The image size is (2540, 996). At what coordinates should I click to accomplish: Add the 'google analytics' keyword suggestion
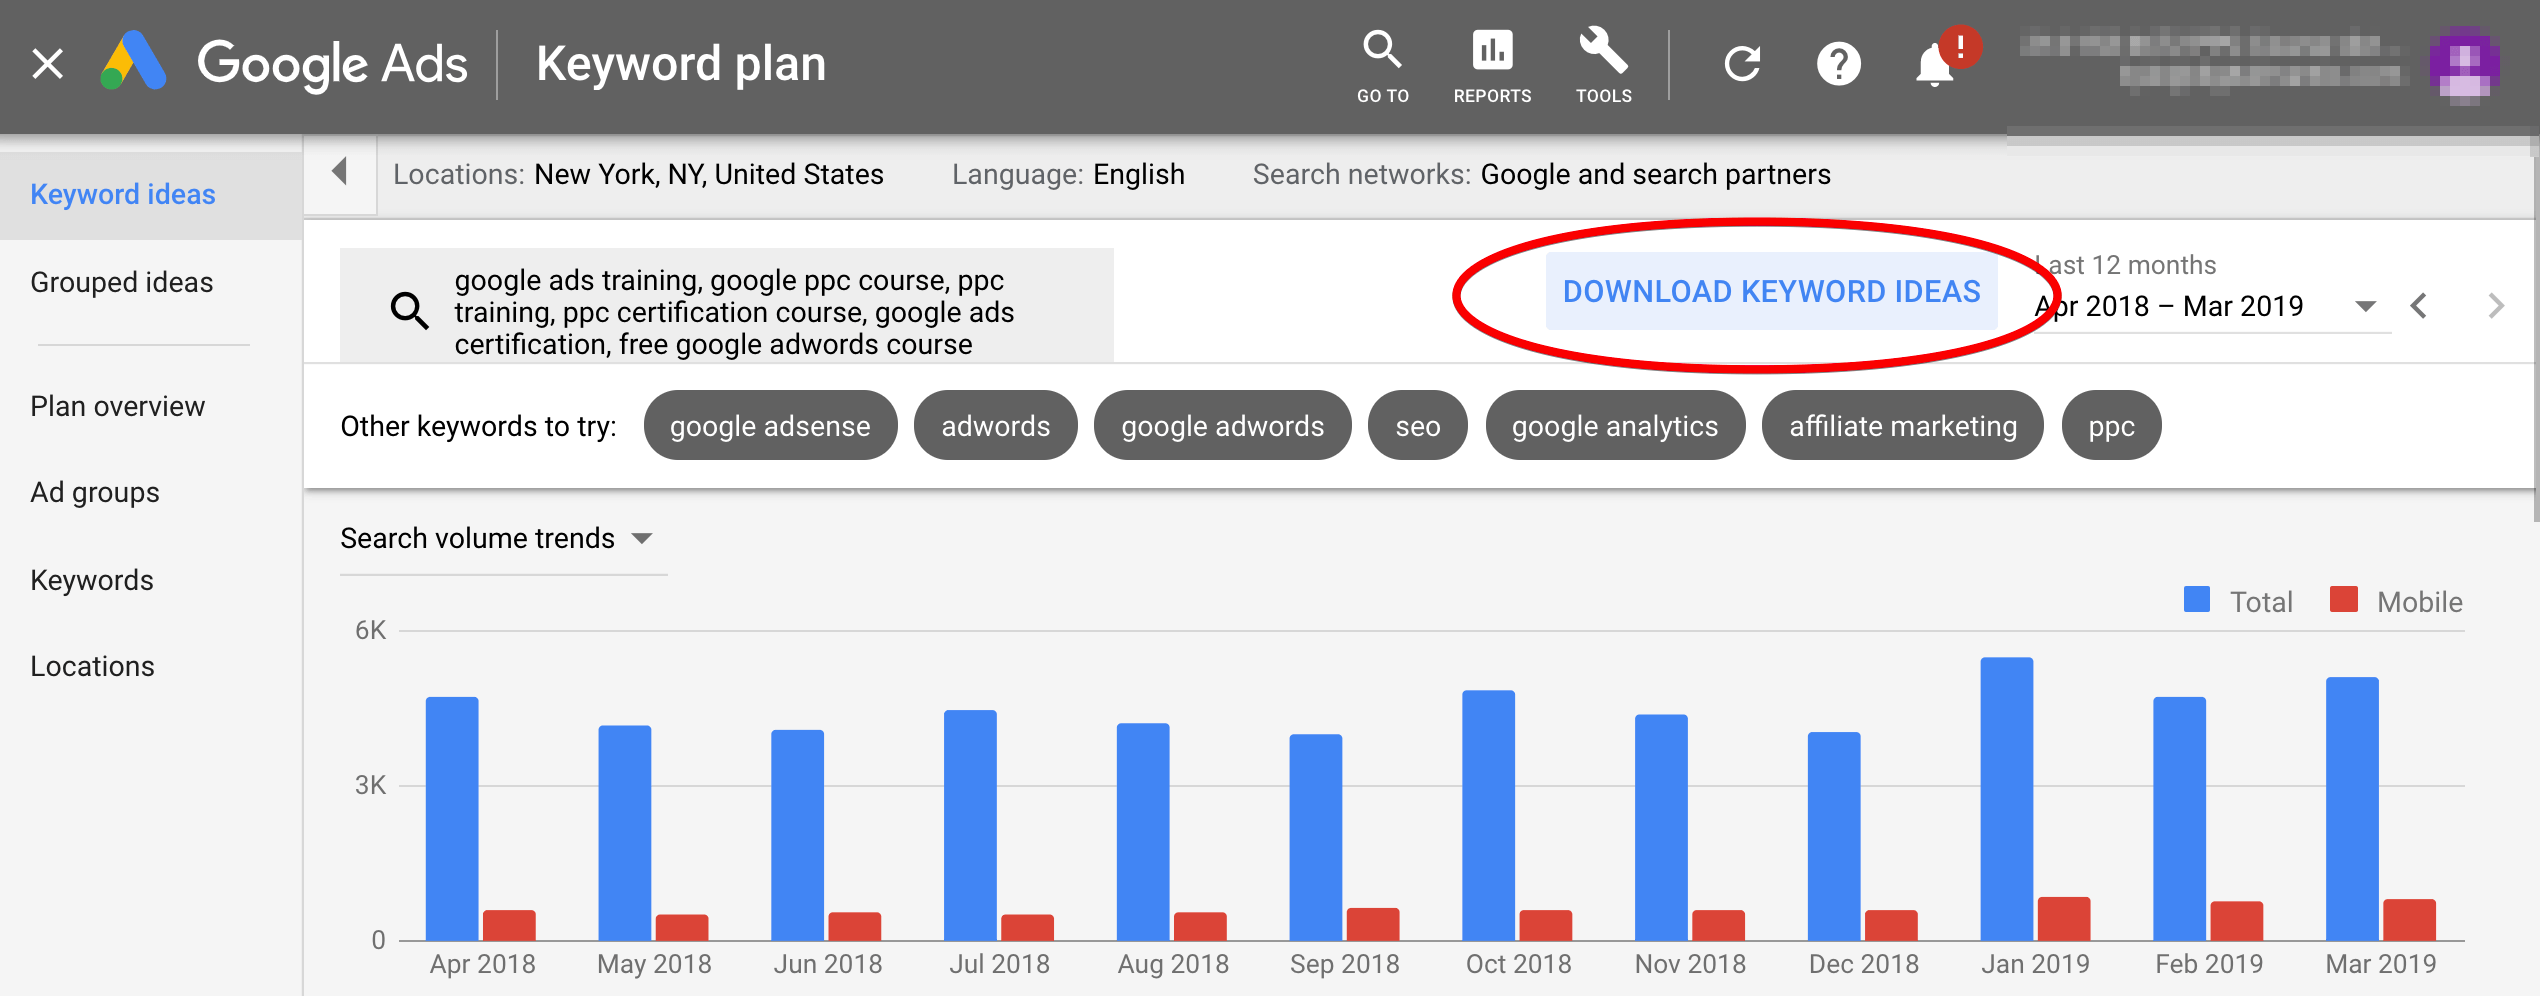(x=1615, y=426)
